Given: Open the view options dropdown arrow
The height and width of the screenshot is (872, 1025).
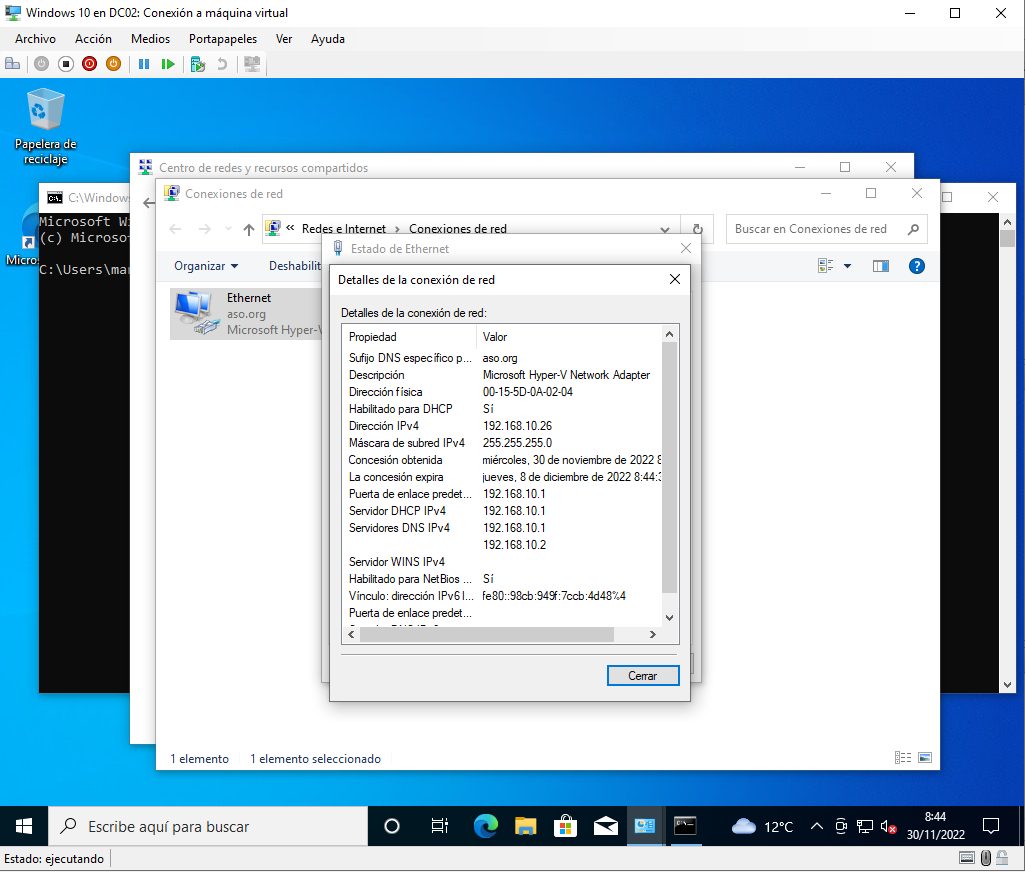Looking at the screenshot, I should [847, 266].
